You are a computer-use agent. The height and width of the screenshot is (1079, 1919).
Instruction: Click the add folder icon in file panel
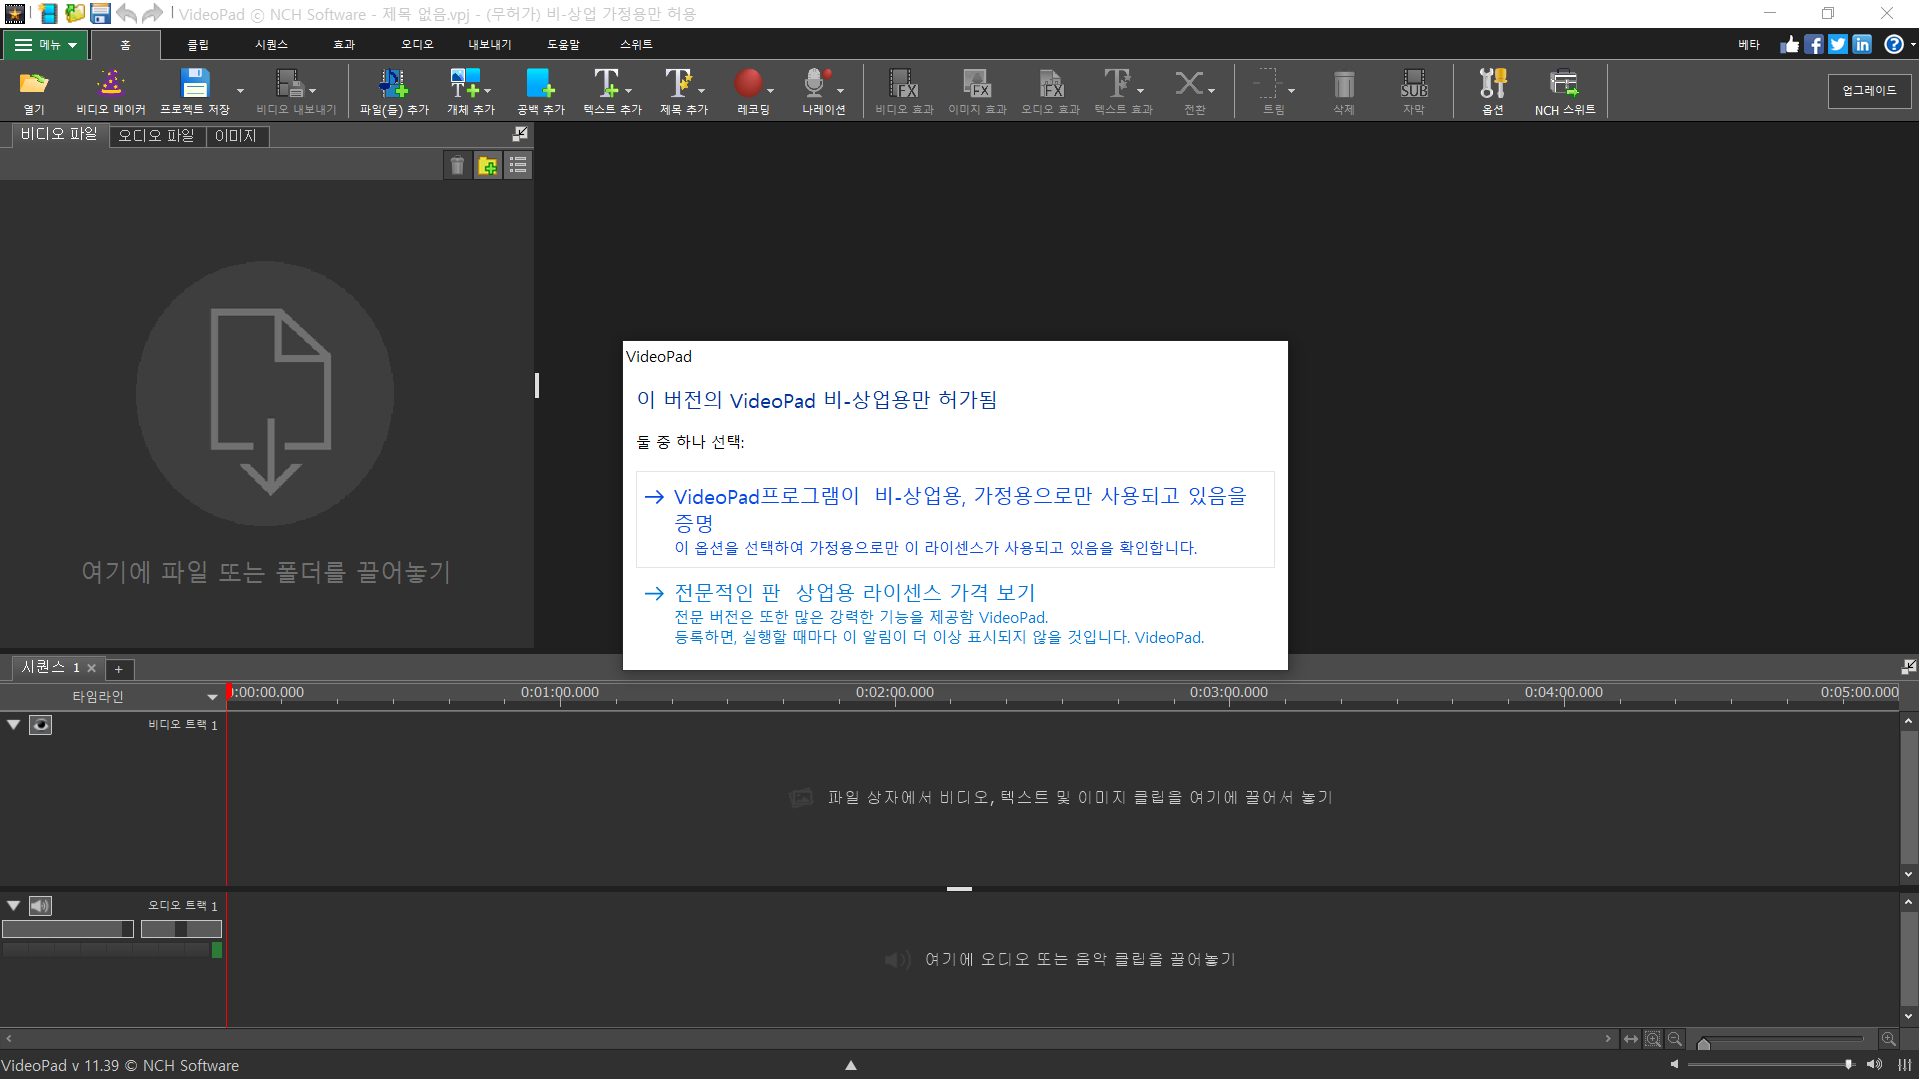tap(488, 166)
